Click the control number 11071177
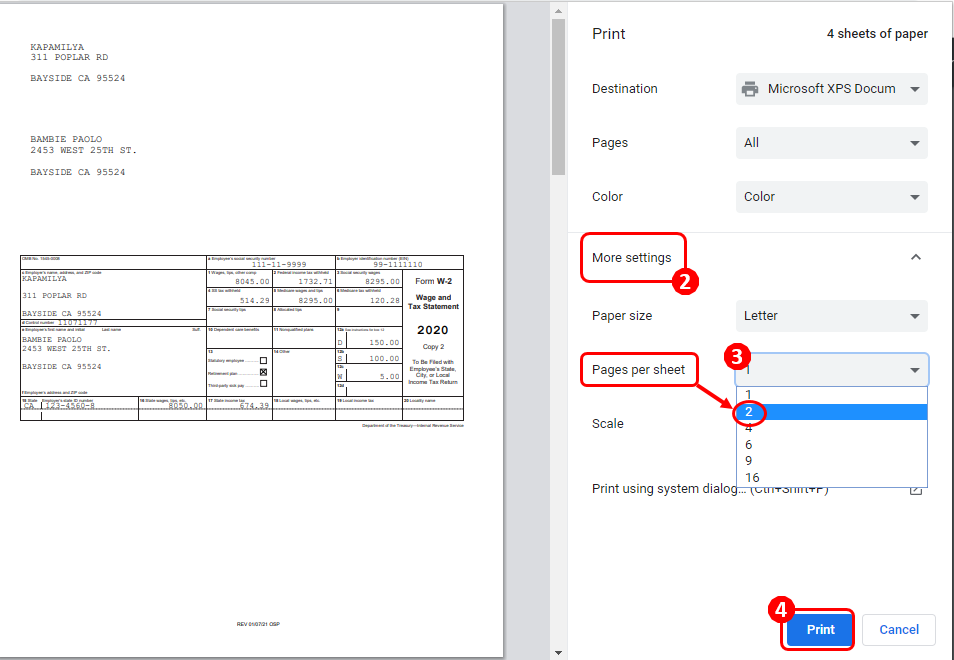Screen dimensions: 954x660 point(78,322)
